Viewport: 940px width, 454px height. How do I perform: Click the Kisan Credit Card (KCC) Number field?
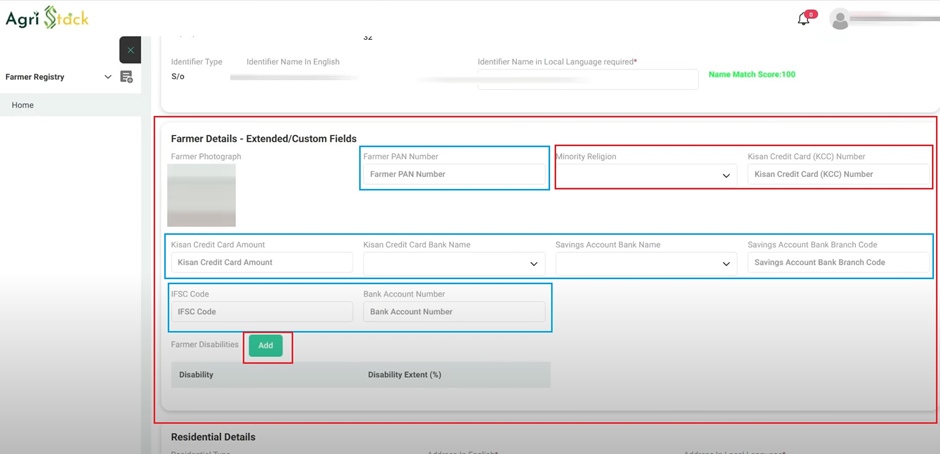[839, 175]
